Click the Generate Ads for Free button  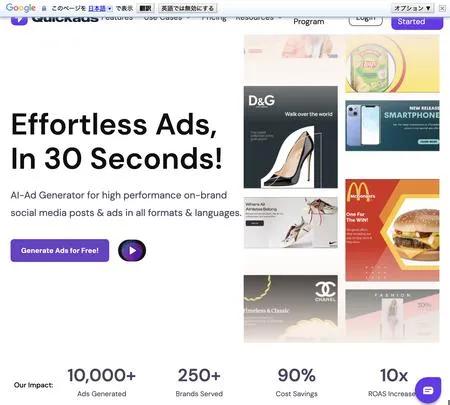click(x=60, y=250)
